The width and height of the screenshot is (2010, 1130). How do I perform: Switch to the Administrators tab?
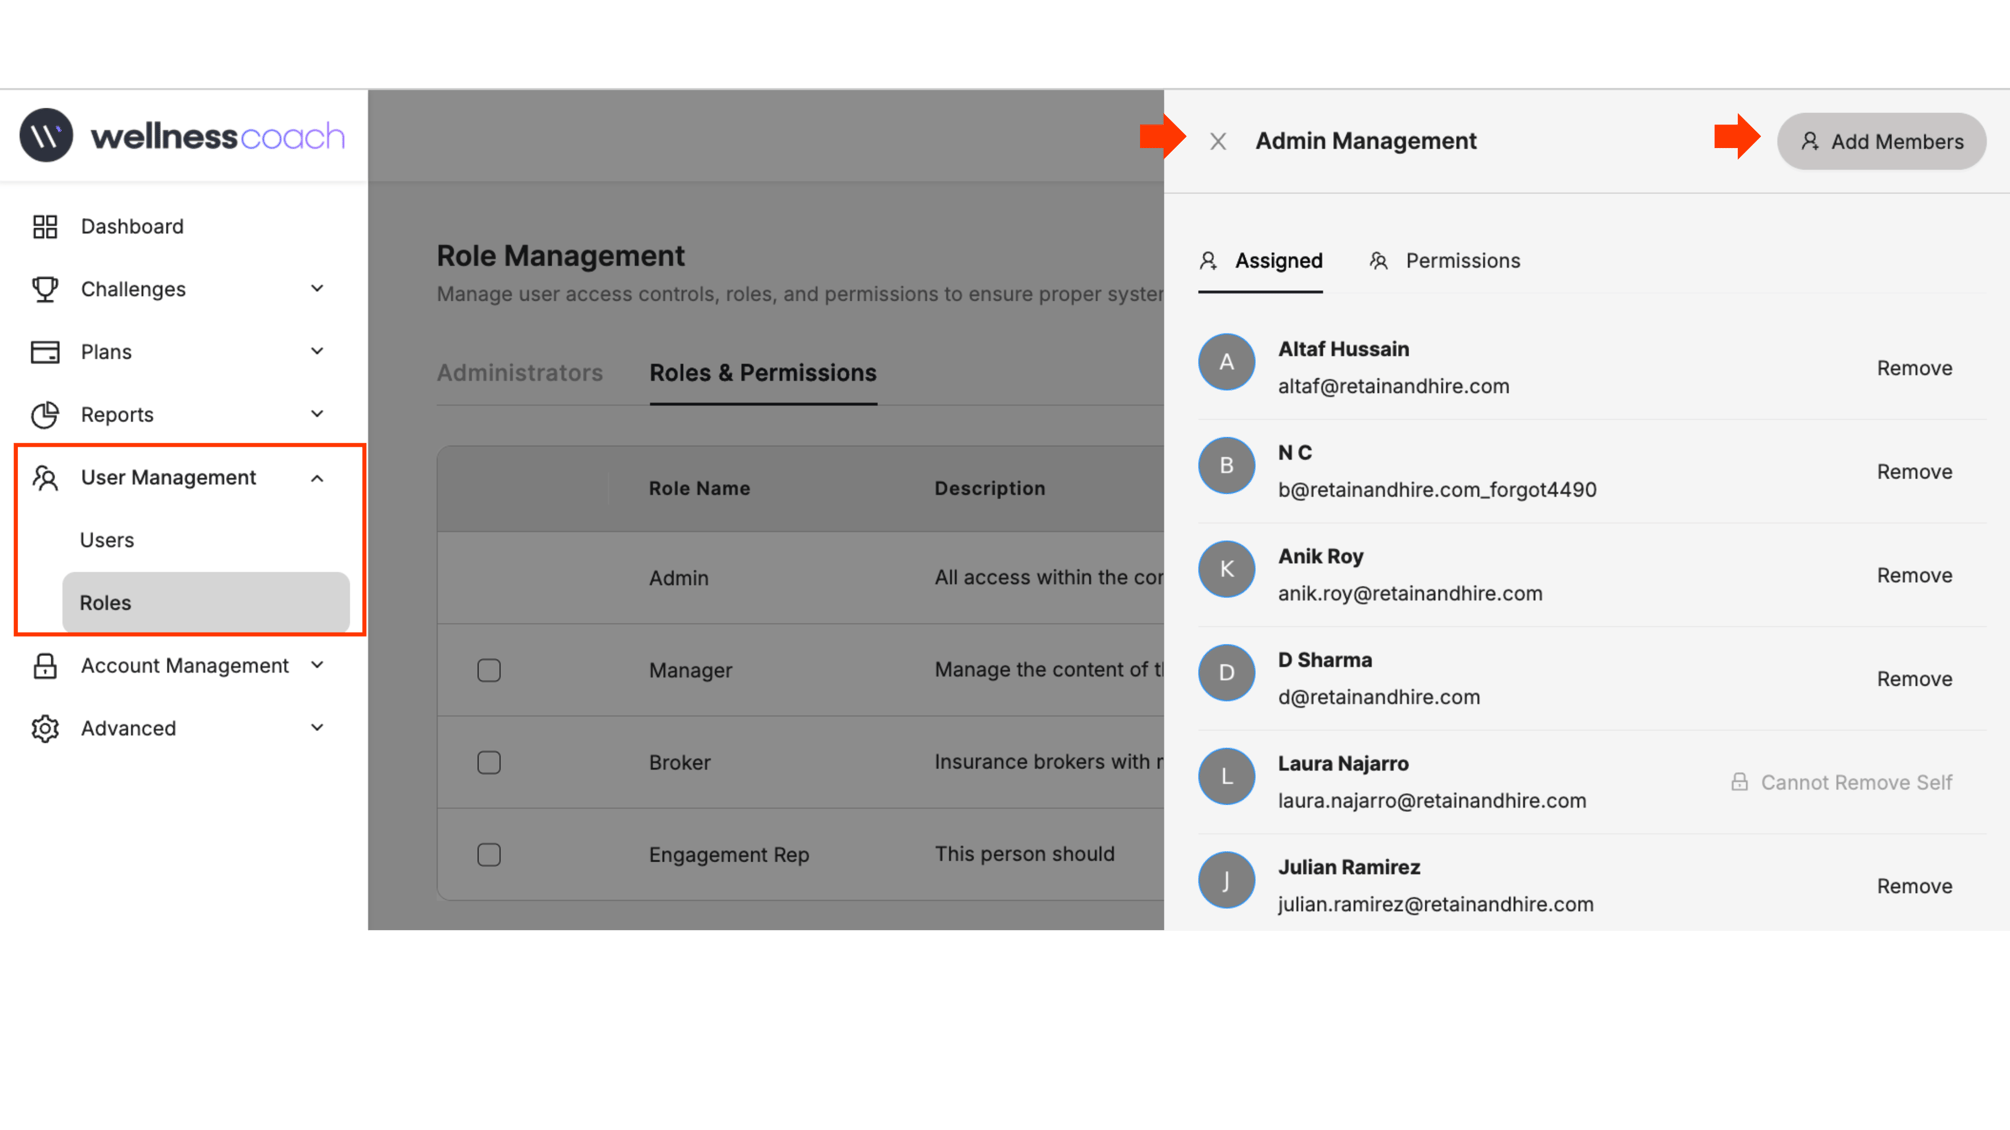pos(520,373)
